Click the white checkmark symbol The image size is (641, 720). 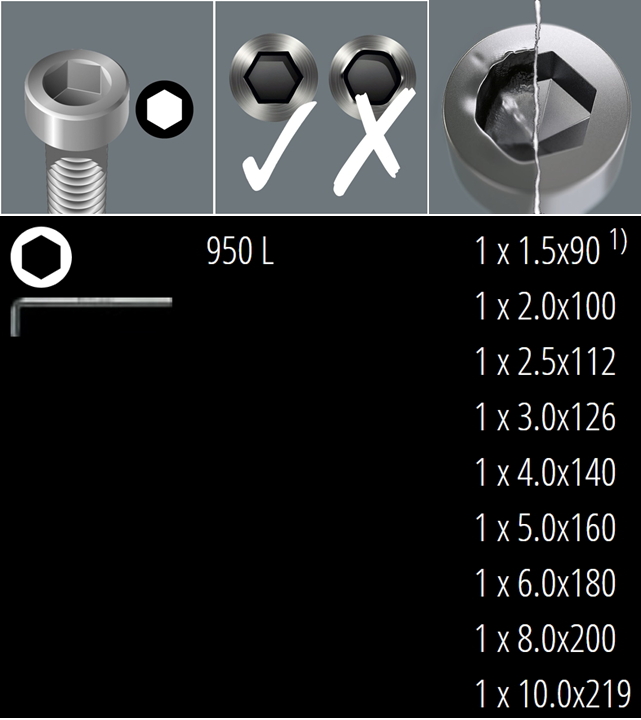coord(278,146)
